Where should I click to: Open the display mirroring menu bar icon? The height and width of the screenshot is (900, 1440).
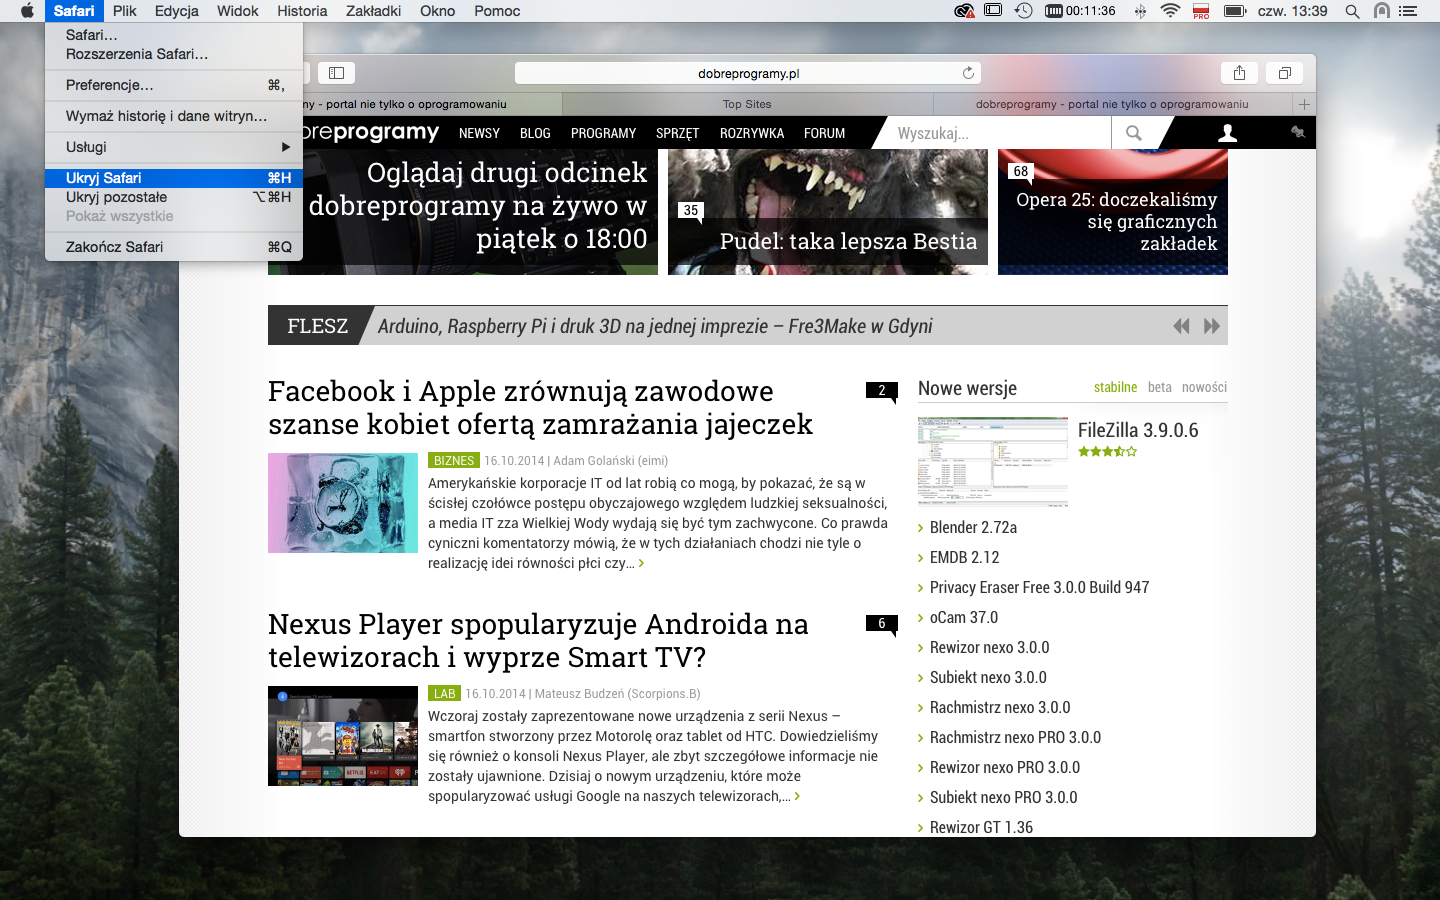[993, 11]
